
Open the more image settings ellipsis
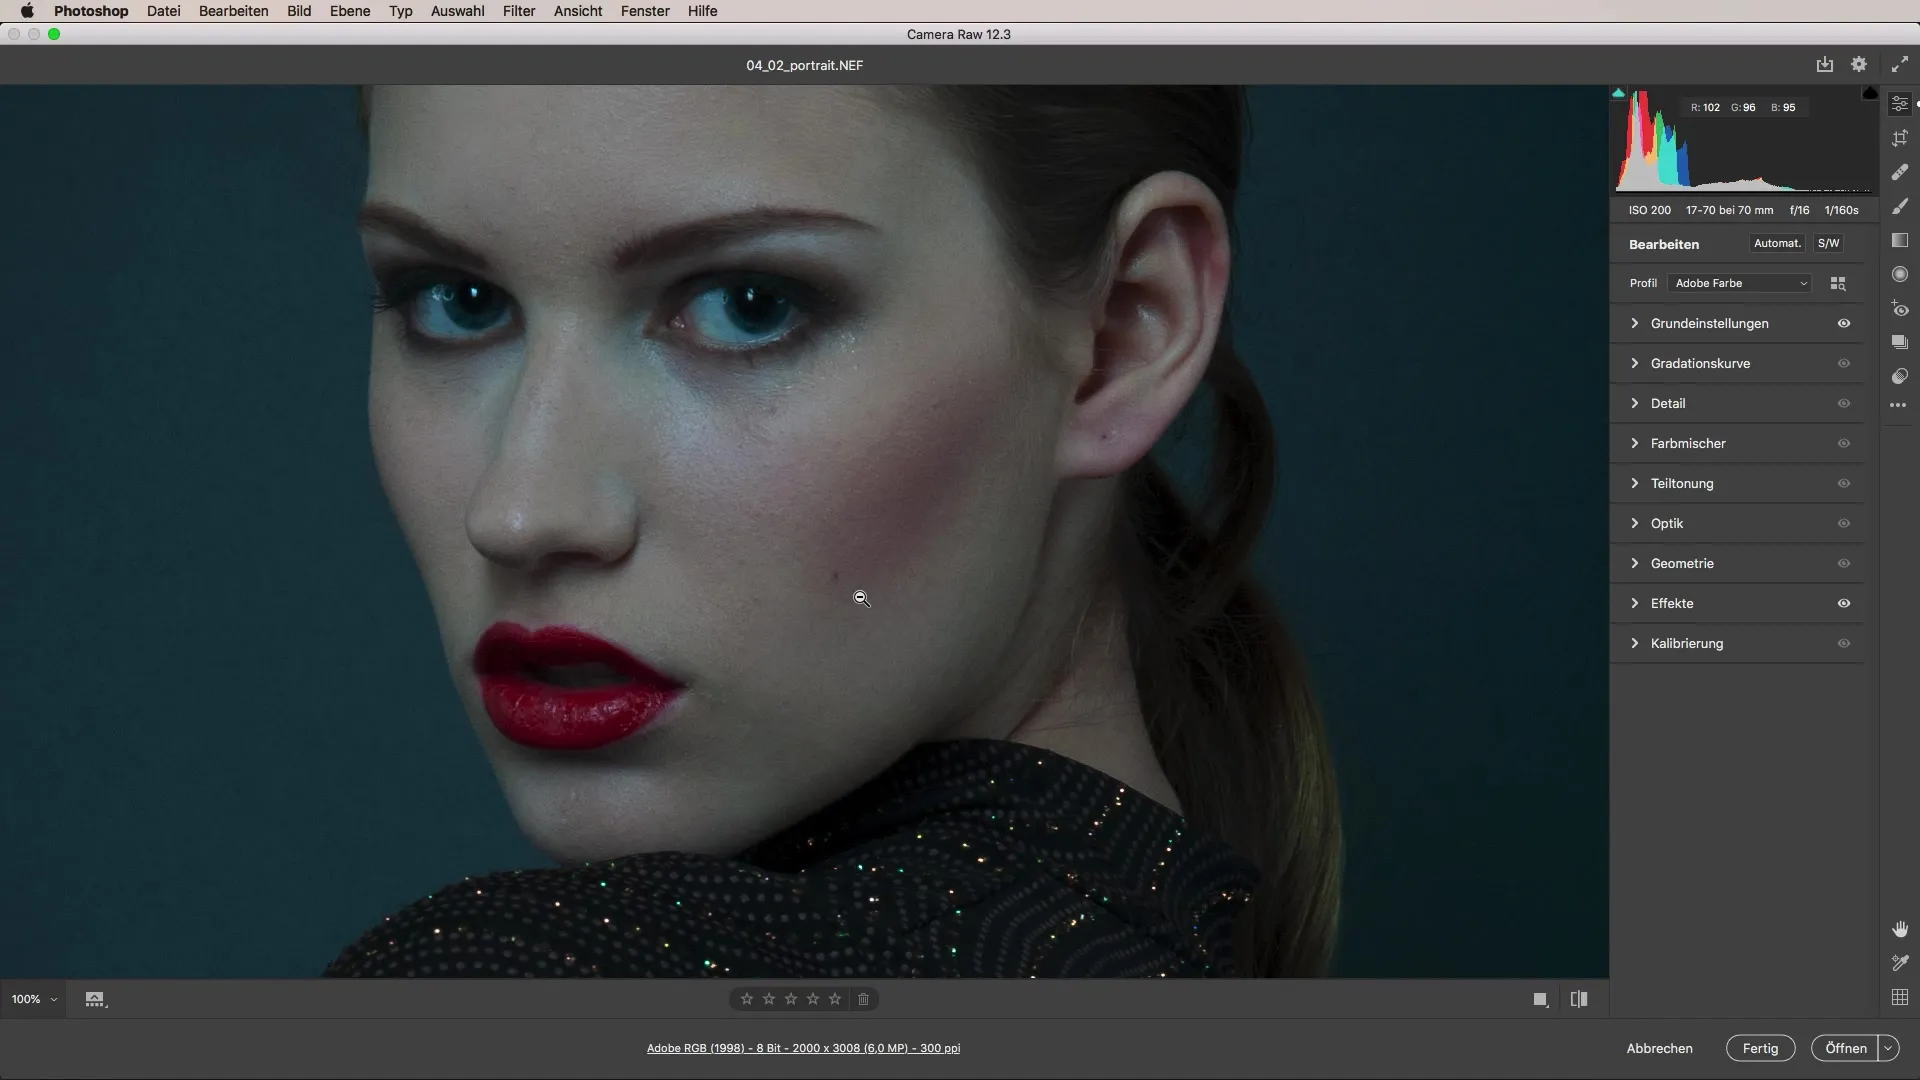click(x=1898, y=405)
